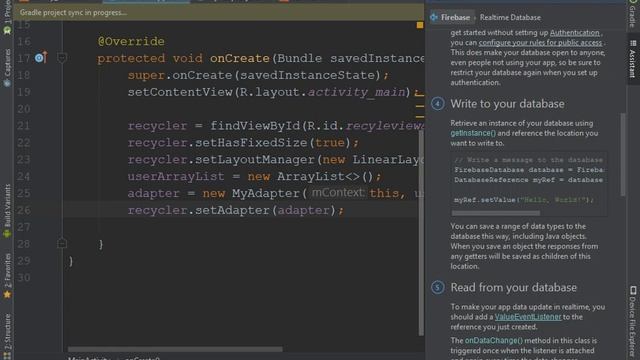Open the Authentication link
This screenshot has width=640, height=360.
tap(575, 33)
